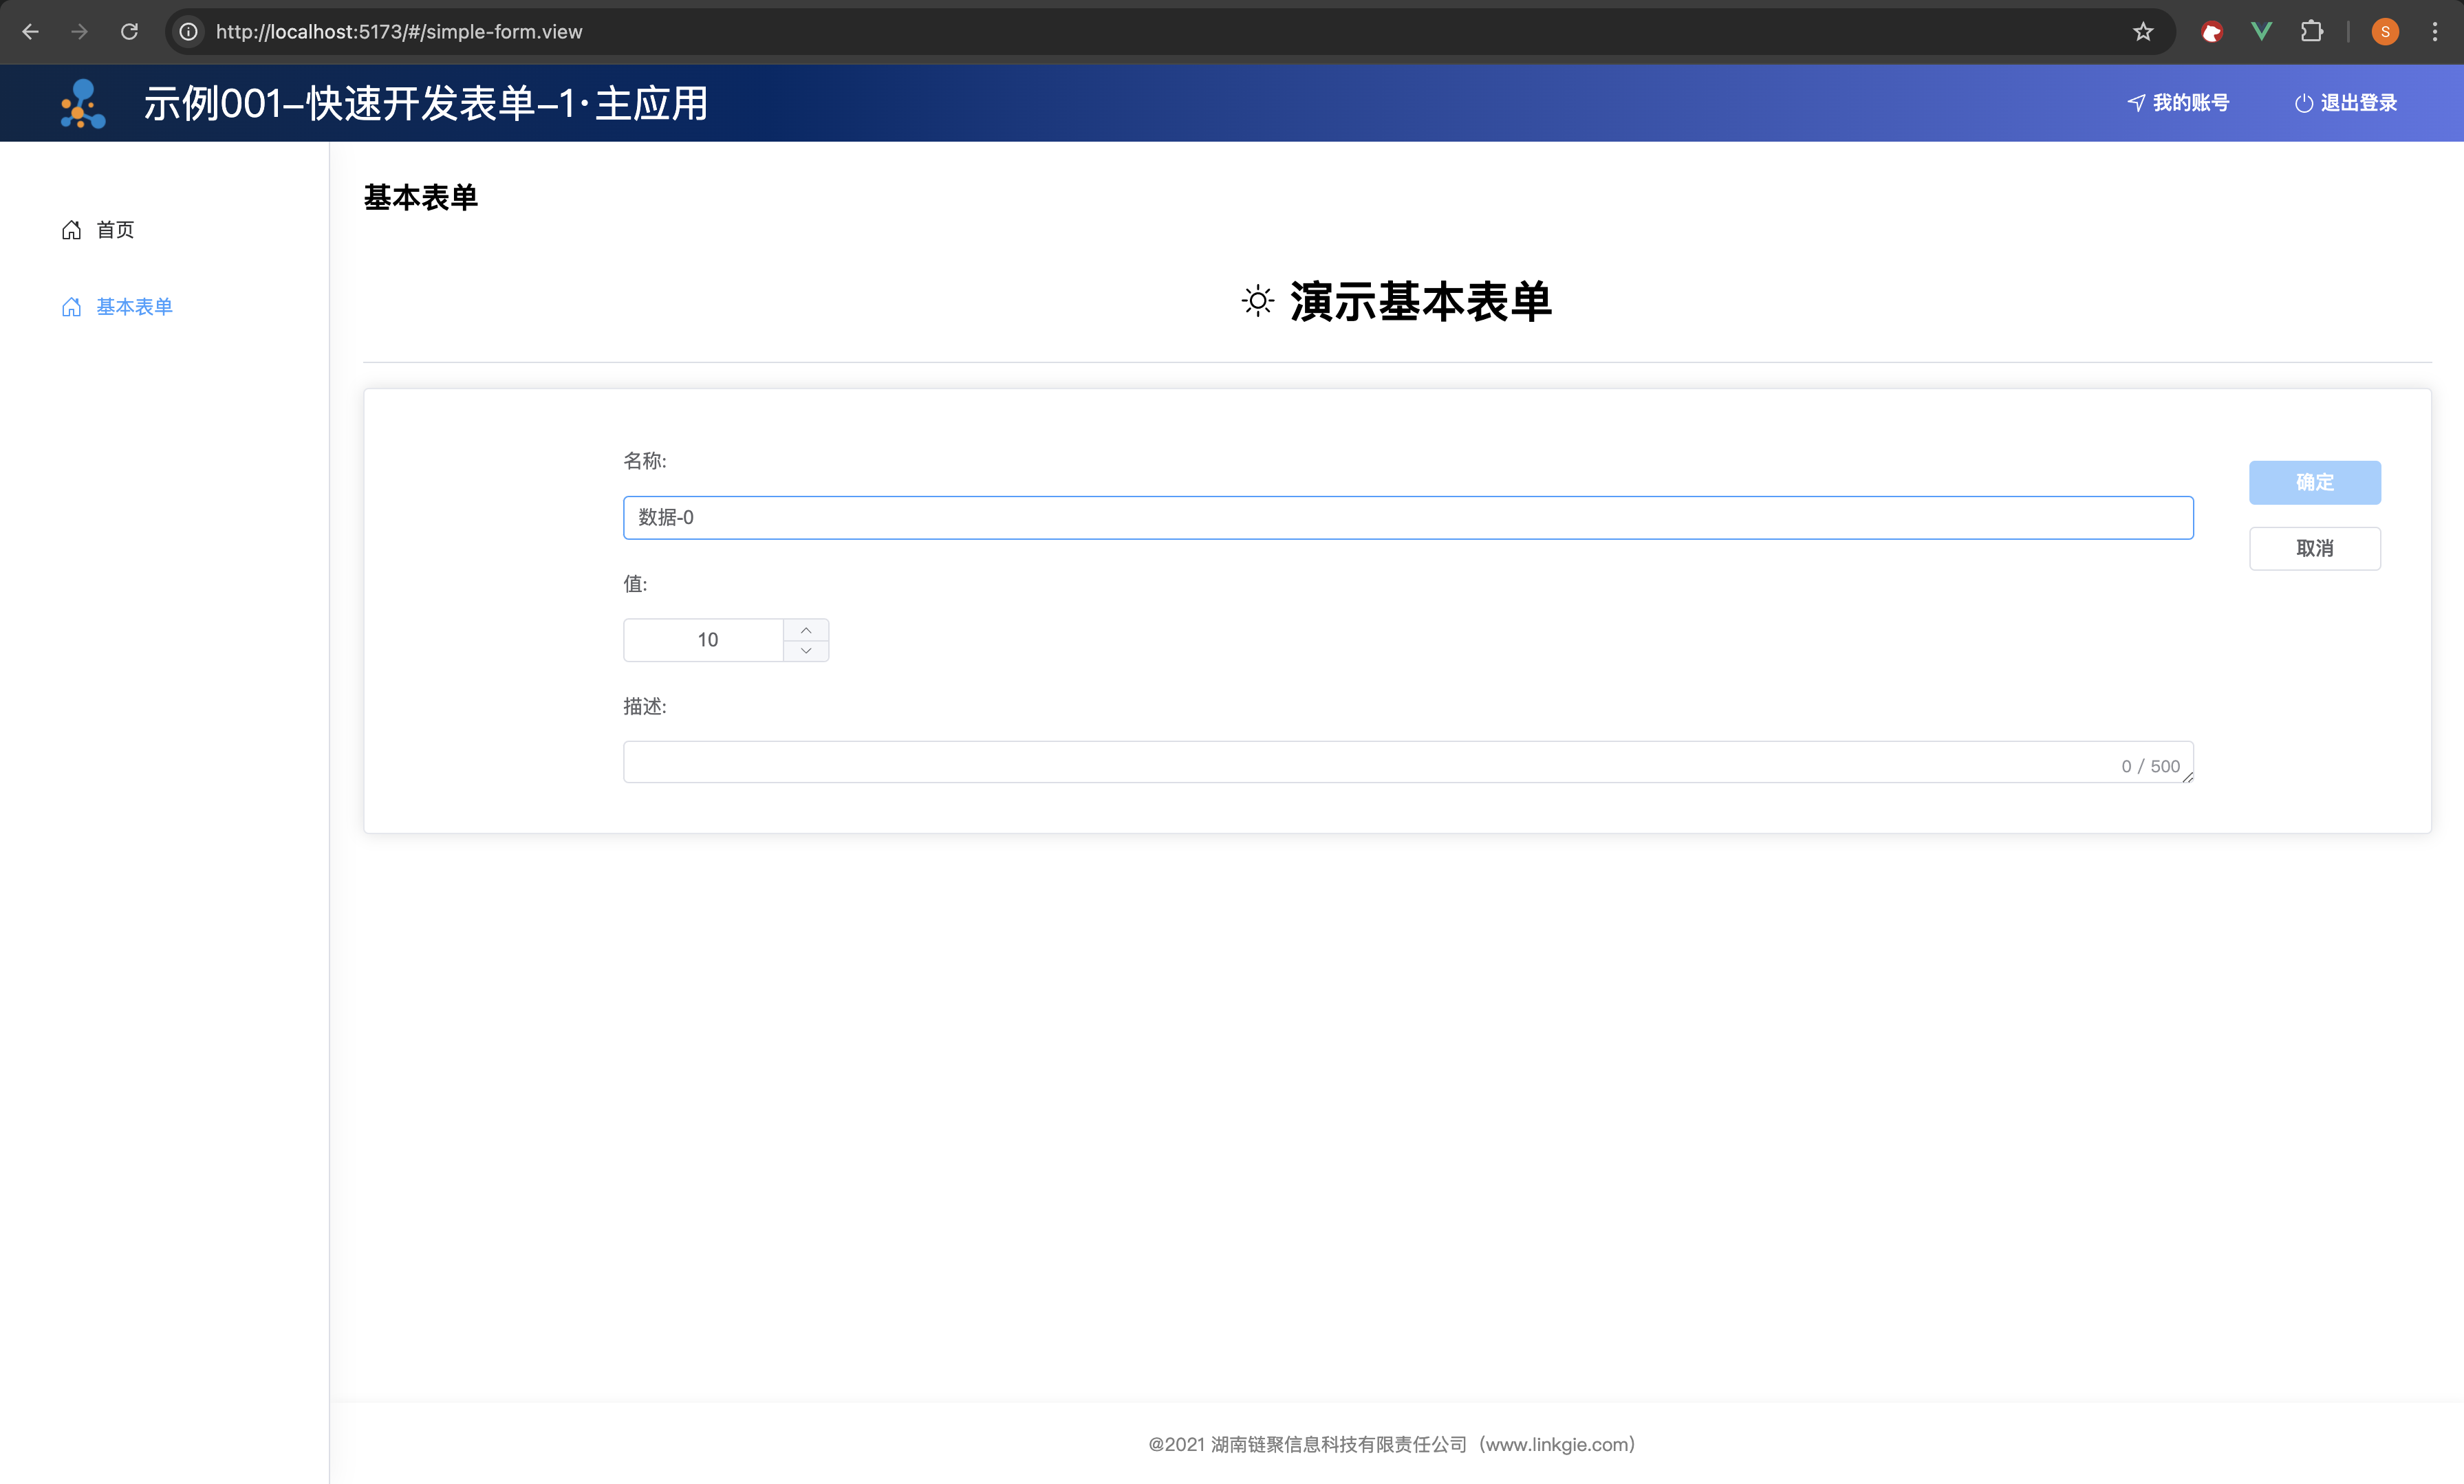
Task: Click the 退出登录 power icon
Action: click(x=2304, y=103)
